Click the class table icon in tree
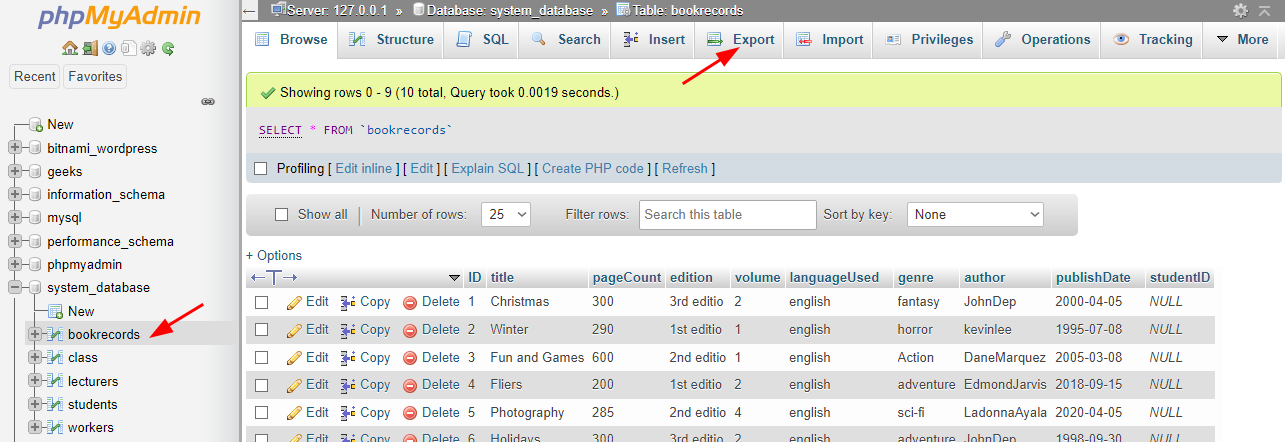The image size is (1285, 442). (56, 357)
